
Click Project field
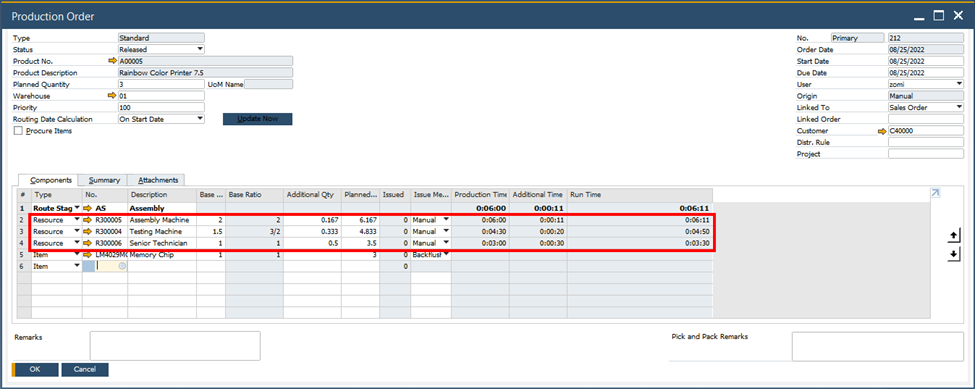pyautogui.click(x=926, y=154)
